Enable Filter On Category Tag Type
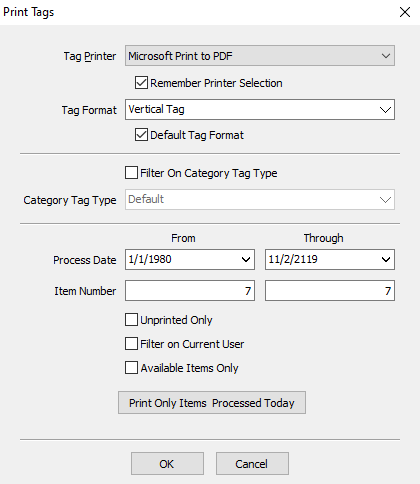The image size is (420, 484). (x=131, y=173)
